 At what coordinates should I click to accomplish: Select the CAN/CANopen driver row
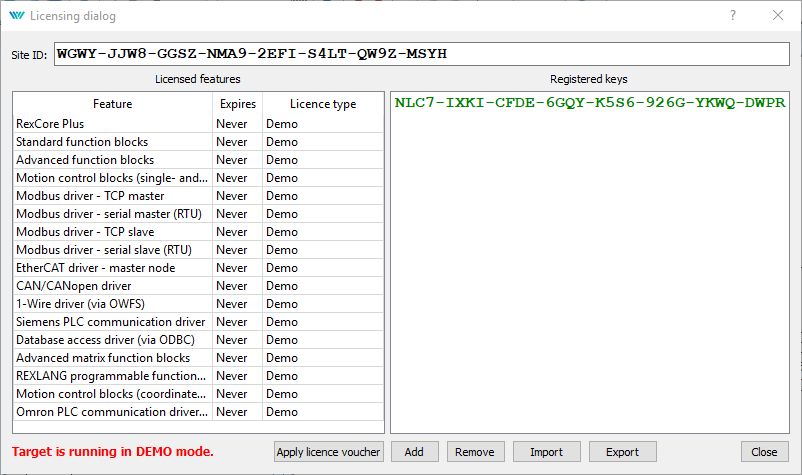click(x=198, y=286)
